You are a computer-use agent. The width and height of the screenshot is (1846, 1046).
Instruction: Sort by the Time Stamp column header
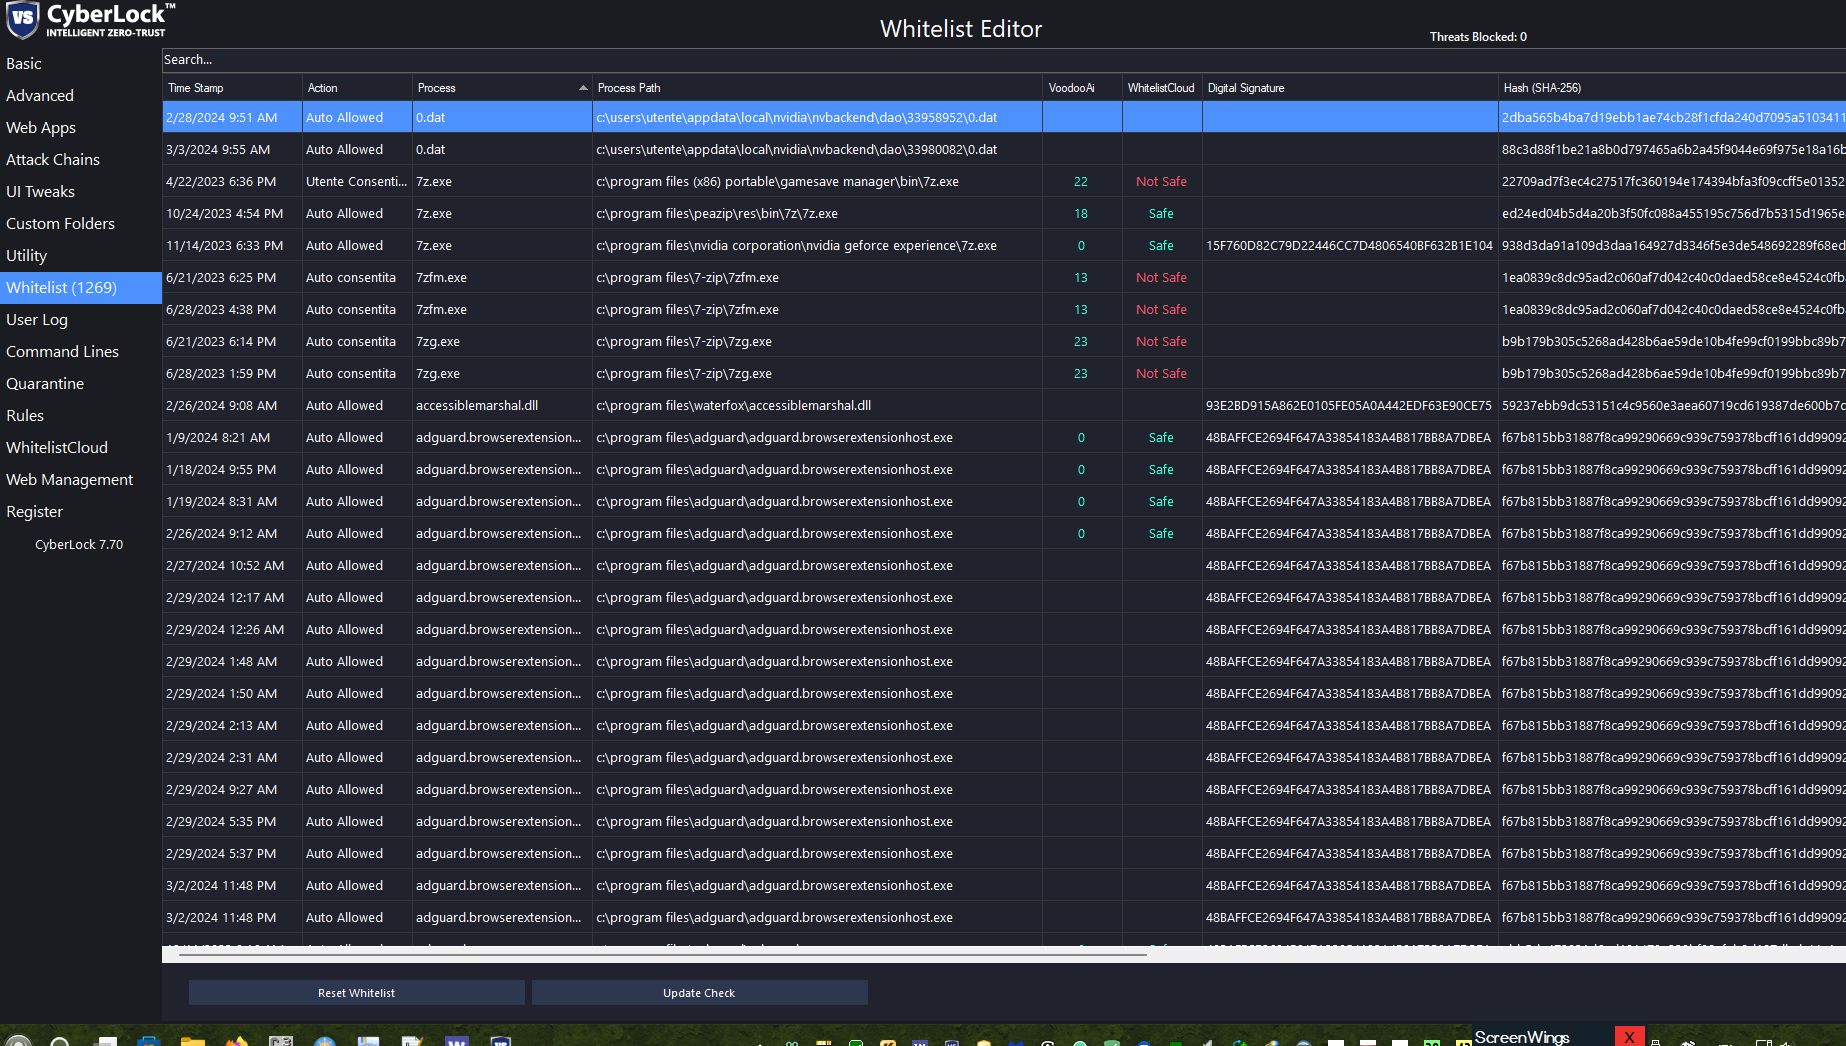[x=232, y=88]
